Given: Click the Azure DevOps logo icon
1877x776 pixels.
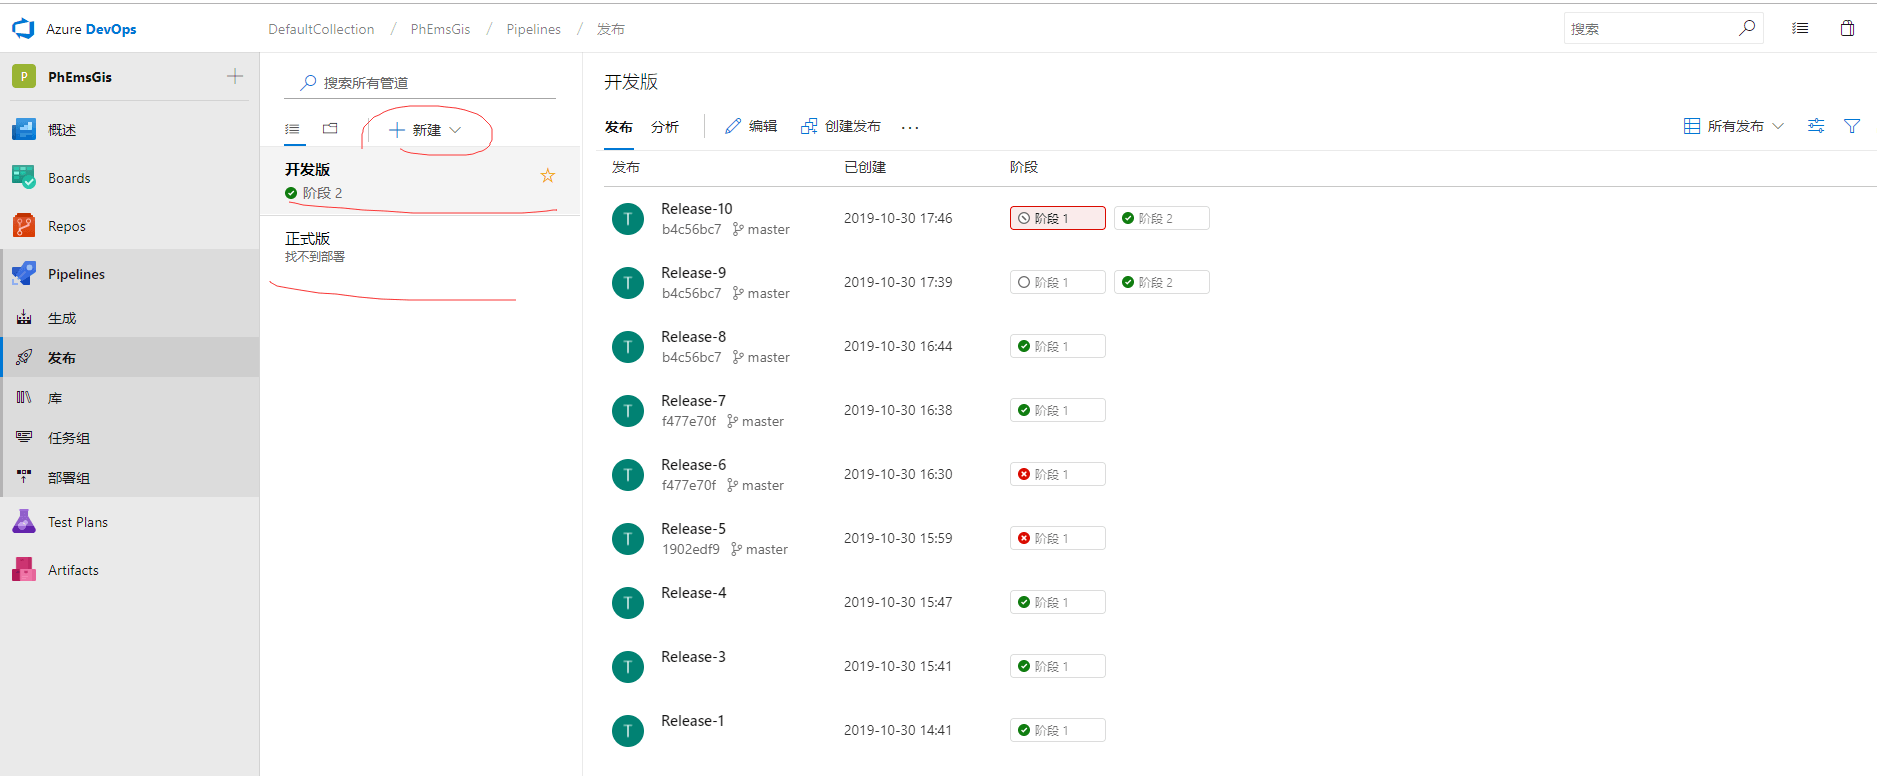Looking at the screenshot, I should 23,29.
